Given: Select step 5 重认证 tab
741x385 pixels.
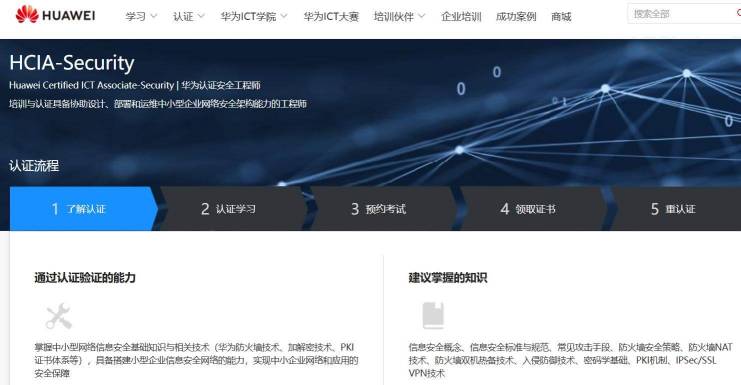Looking at the screenshot, I should pyautogui.click(x=677, y=208).
